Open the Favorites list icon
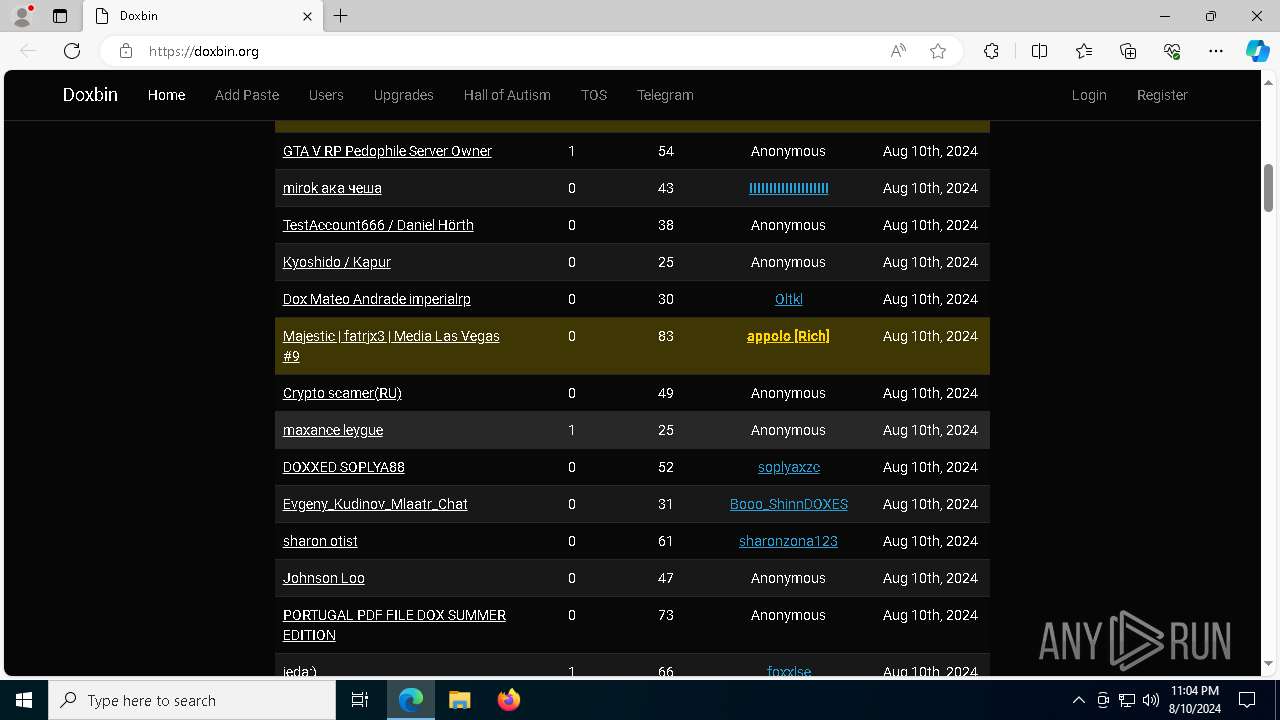The image size is (1280, 720). pos(1084,51)
